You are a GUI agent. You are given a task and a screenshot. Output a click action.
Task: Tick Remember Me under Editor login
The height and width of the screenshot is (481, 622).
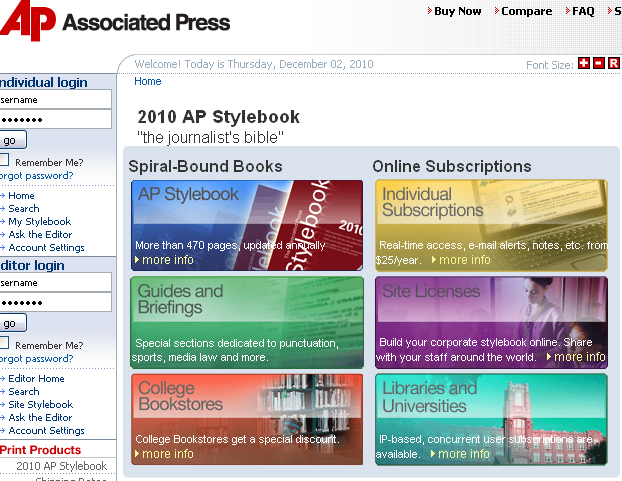point(4,343)
